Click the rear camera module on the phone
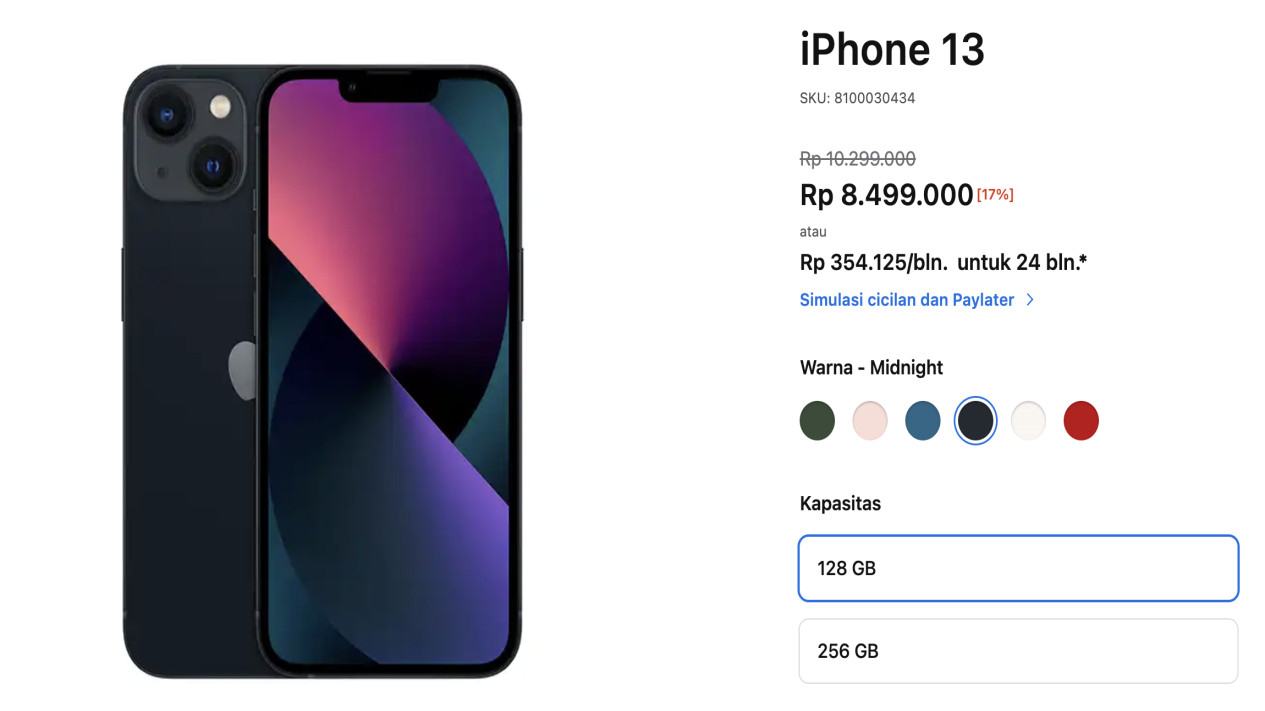The image size is (1265, 711). [190, 138]
